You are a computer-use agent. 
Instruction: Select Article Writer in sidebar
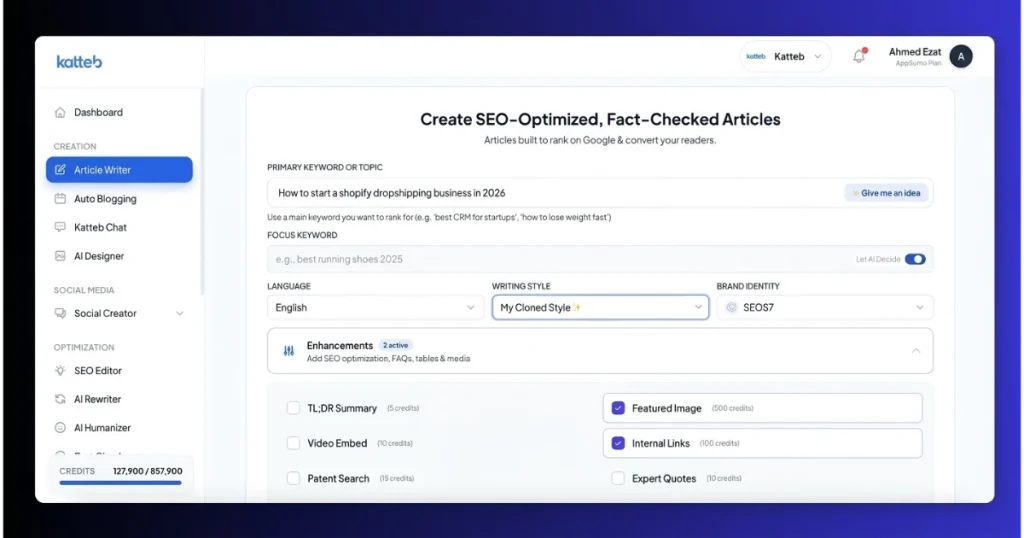click(119, 170)
